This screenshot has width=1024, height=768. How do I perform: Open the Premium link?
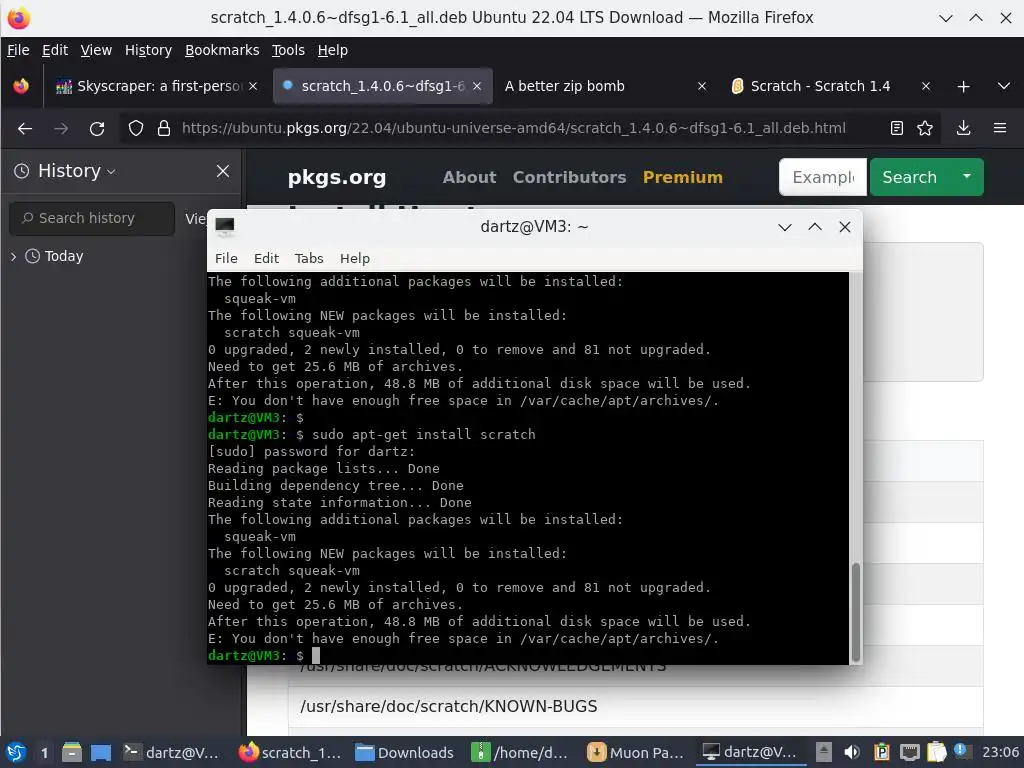pyautogui.click(x=682, y=177)
